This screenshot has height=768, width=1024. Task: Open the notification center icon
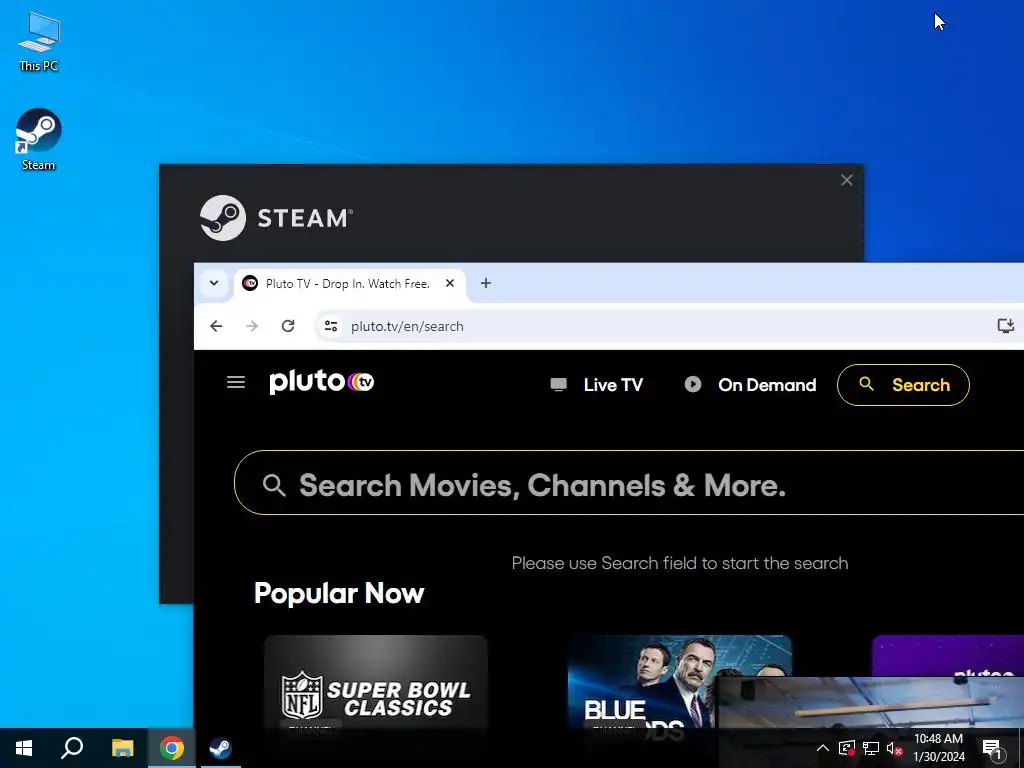[992, 748]
